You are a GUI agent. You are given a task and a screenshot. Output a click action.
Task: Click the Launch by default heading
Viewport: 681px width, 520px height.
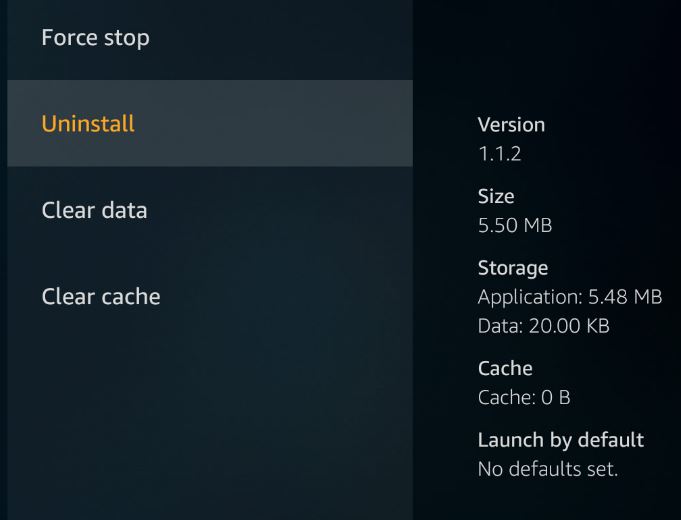point(560,440)
